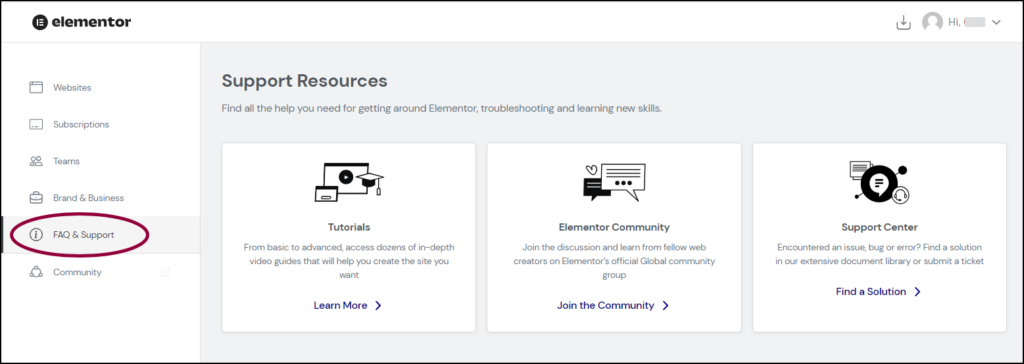Click the Subscriptions icon in the sidebar
Image resolution: width=1024 pixels, height=364 pixels.
[x=36, y=124]
